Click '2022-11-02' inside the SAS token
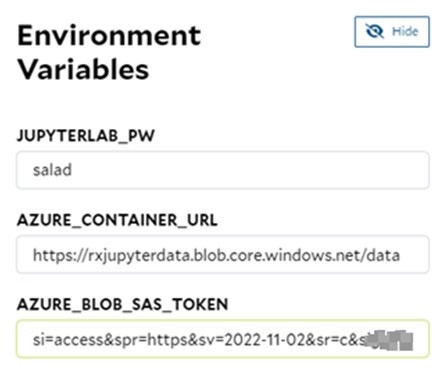 click(265, 340)
